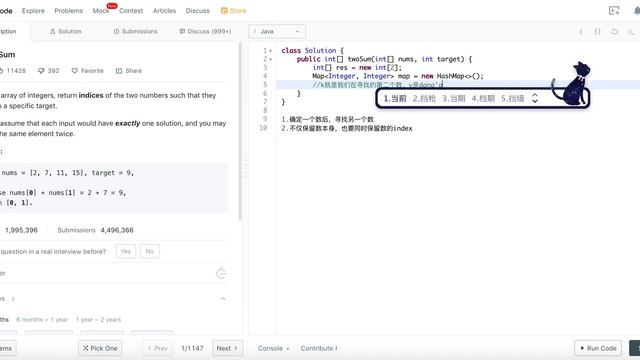
Task: Open the Contest menu item
Action: [131, 11]
